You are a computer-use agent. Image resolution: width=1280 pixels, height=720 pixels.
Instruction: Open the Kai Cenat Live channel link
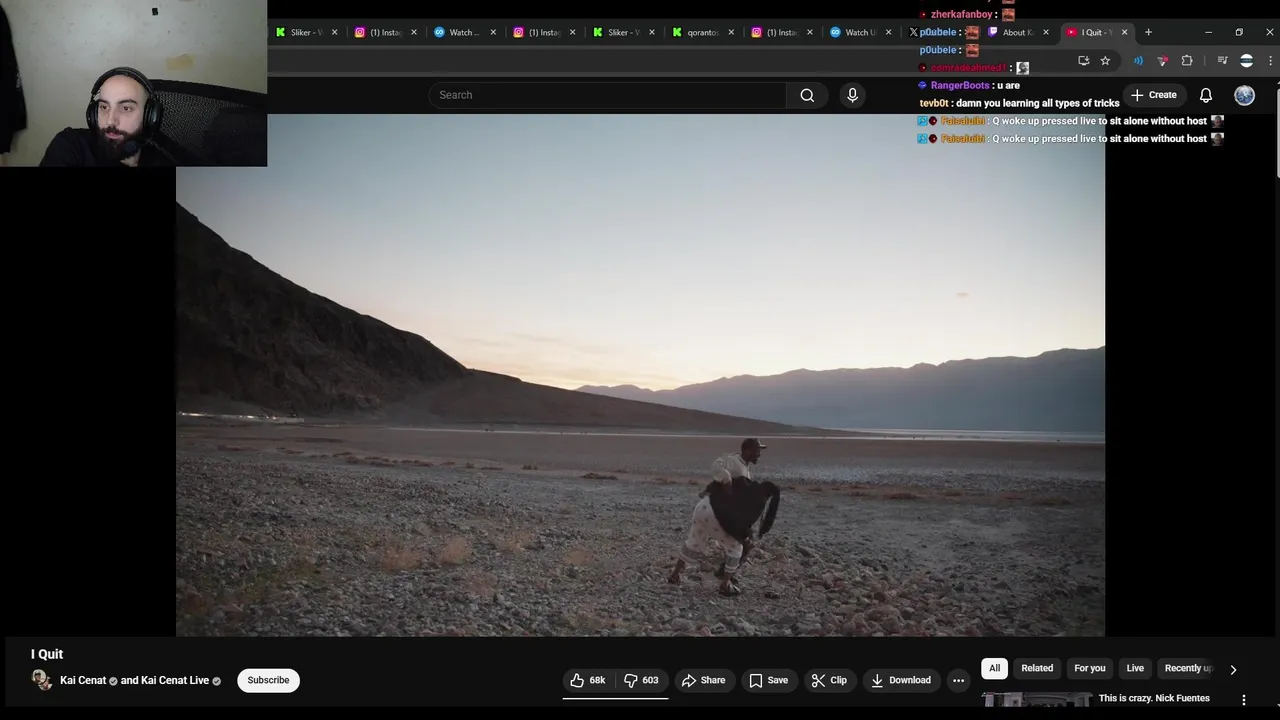(x=175, y=680)
